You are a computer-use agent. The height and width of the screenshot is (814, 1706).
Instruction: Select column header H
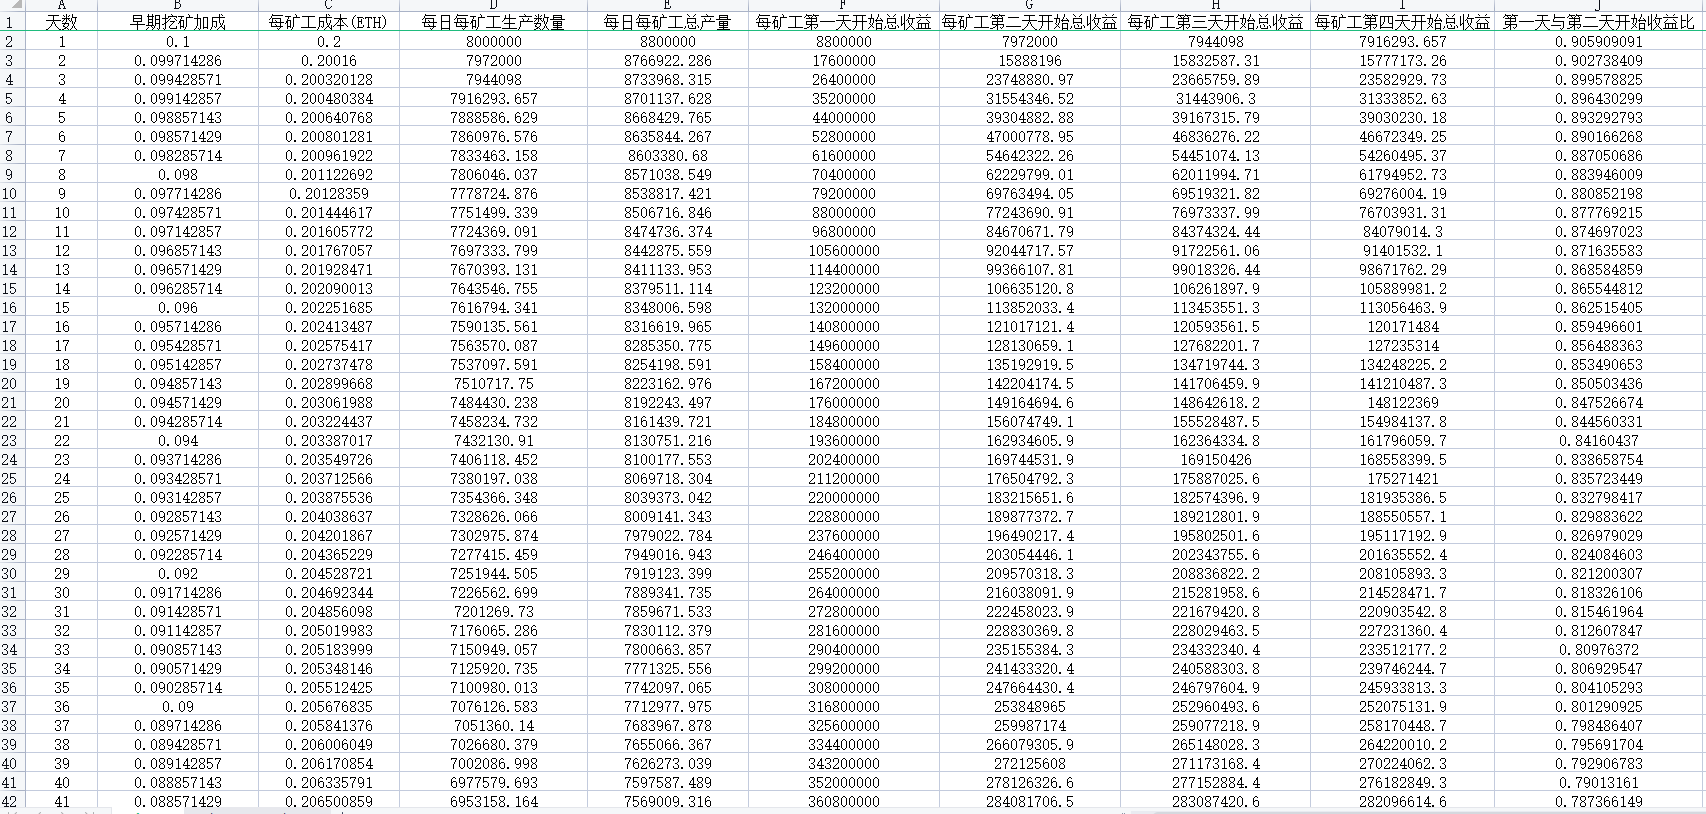pyautogui.click(x=1216, y=5)
